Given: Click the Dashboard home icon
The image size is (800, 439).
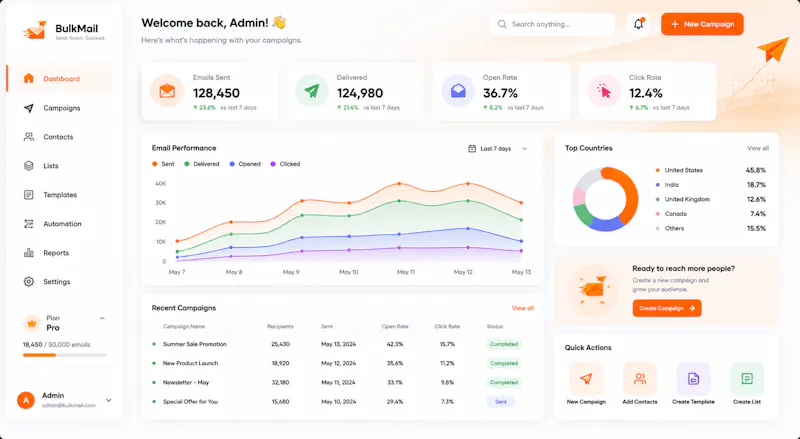Looking at the screenshot, I should [29, 78].
